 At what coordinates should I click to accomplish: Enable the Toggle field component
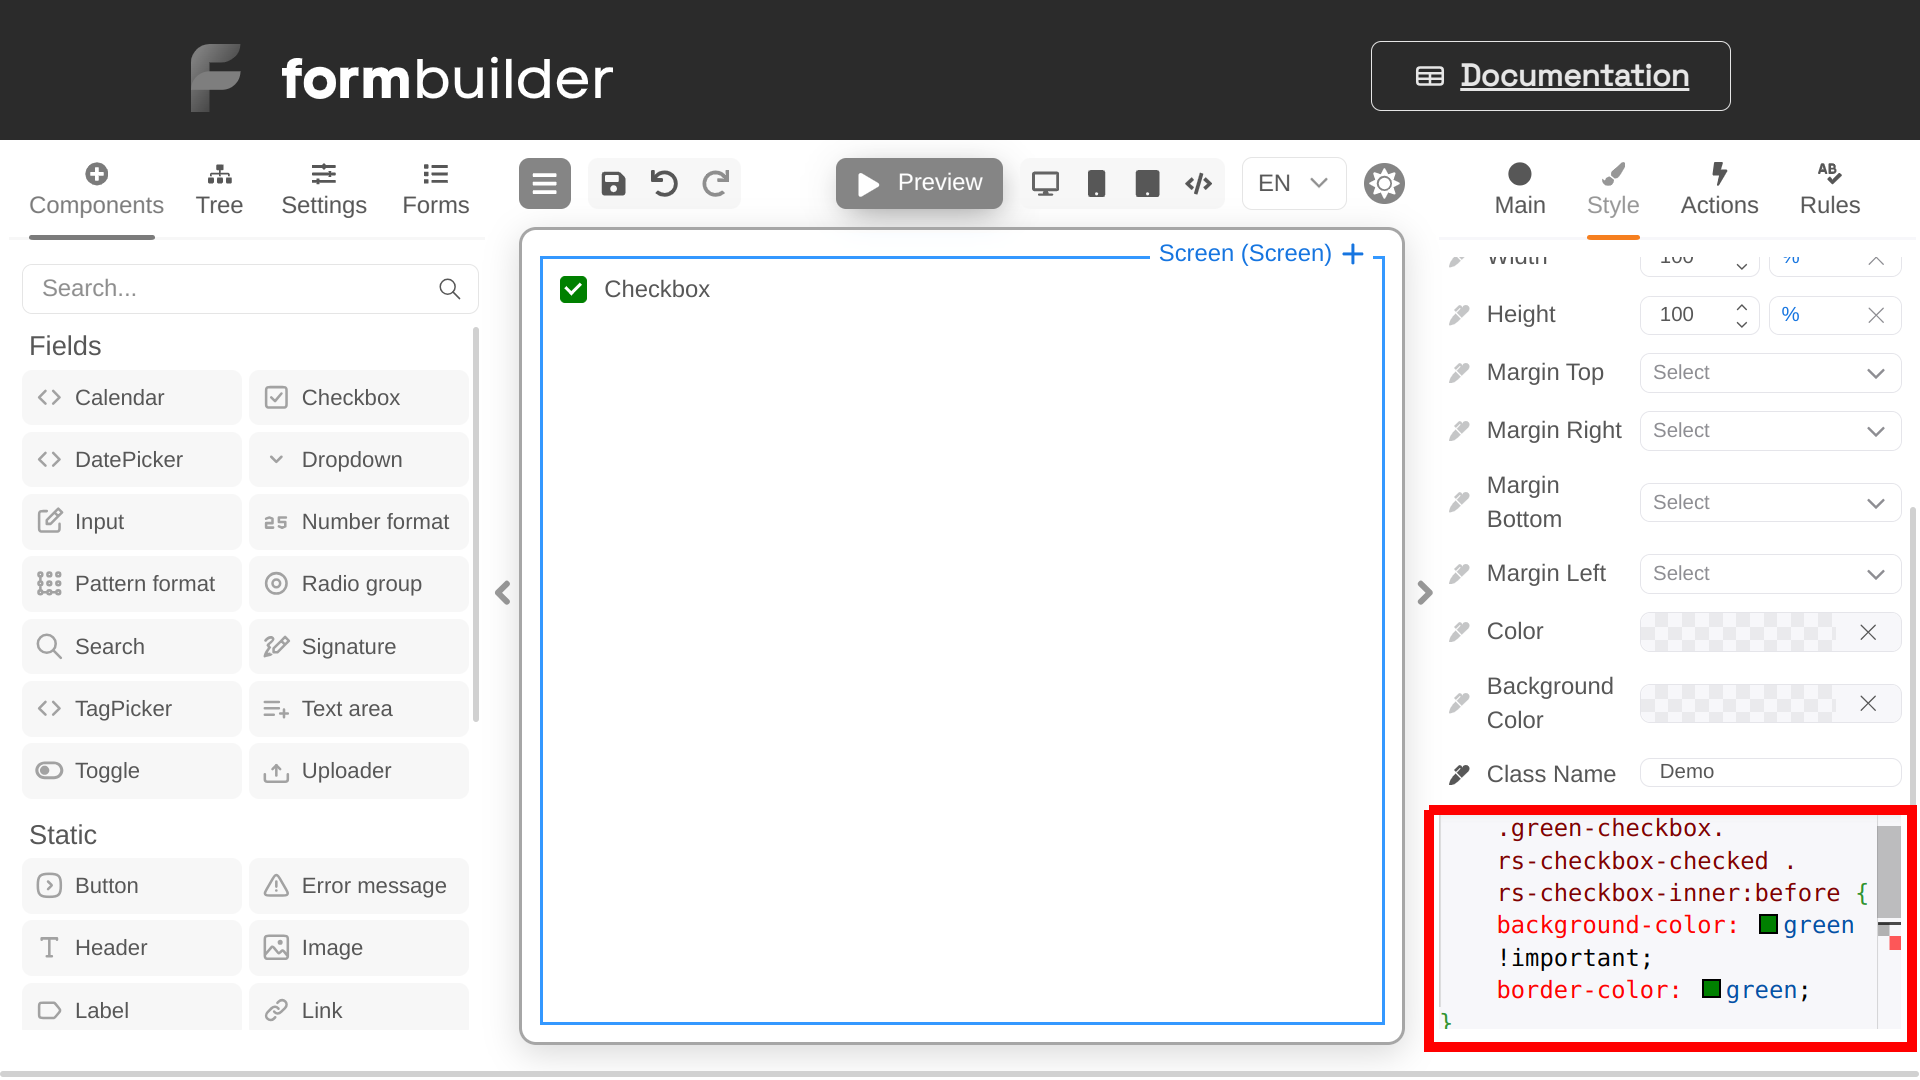click(x=107, y=770)
